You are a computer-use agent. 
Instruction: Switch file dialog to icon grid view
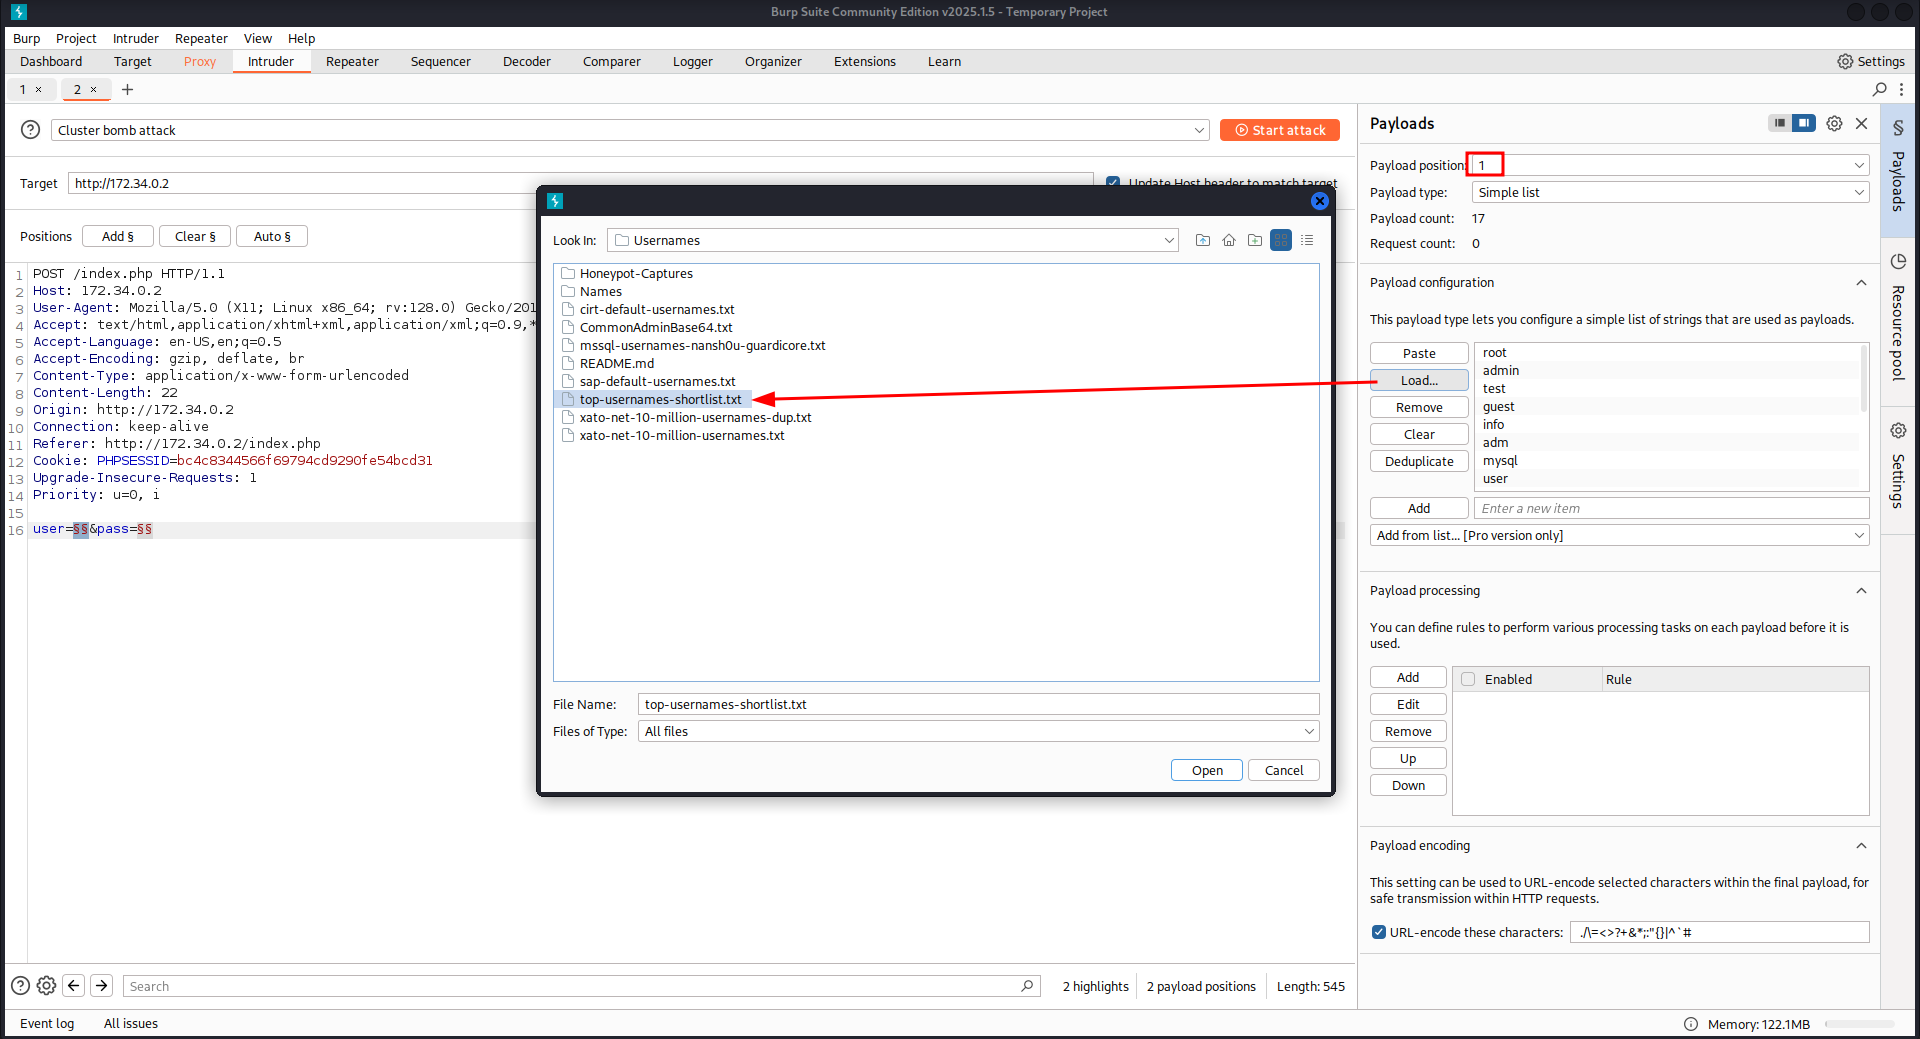point(1281,240)
